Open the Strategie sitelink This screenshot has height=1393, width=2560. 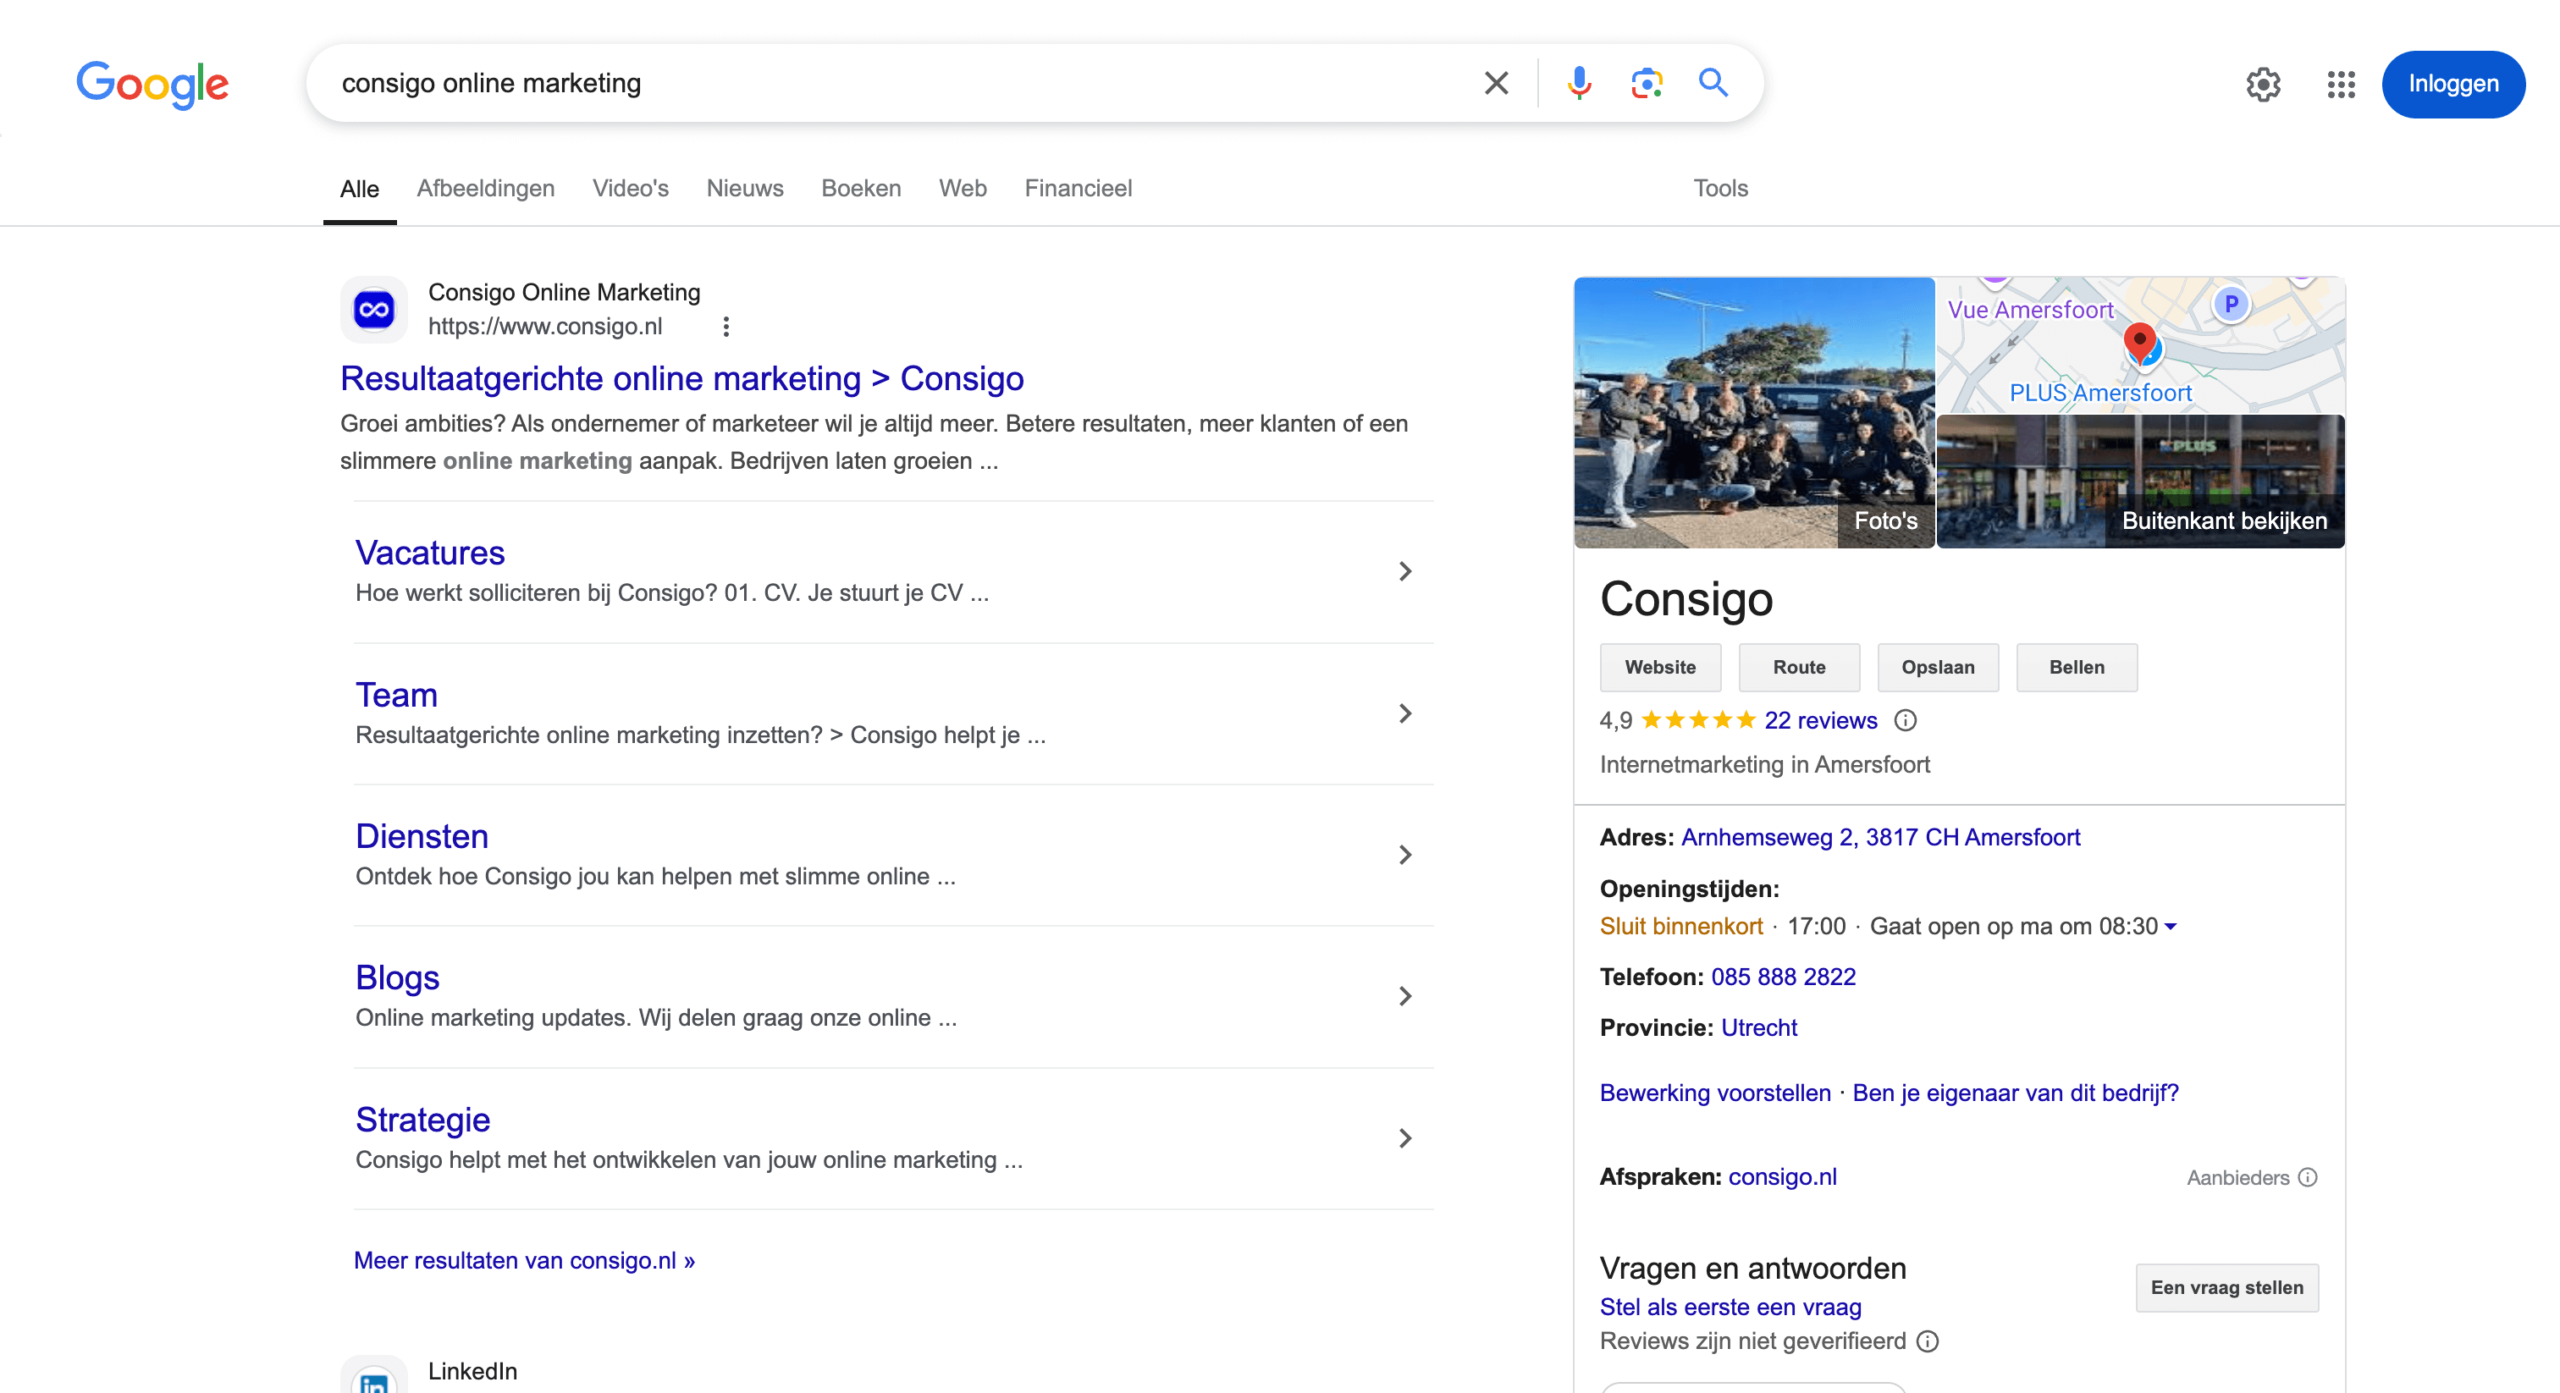[422, 1119]
